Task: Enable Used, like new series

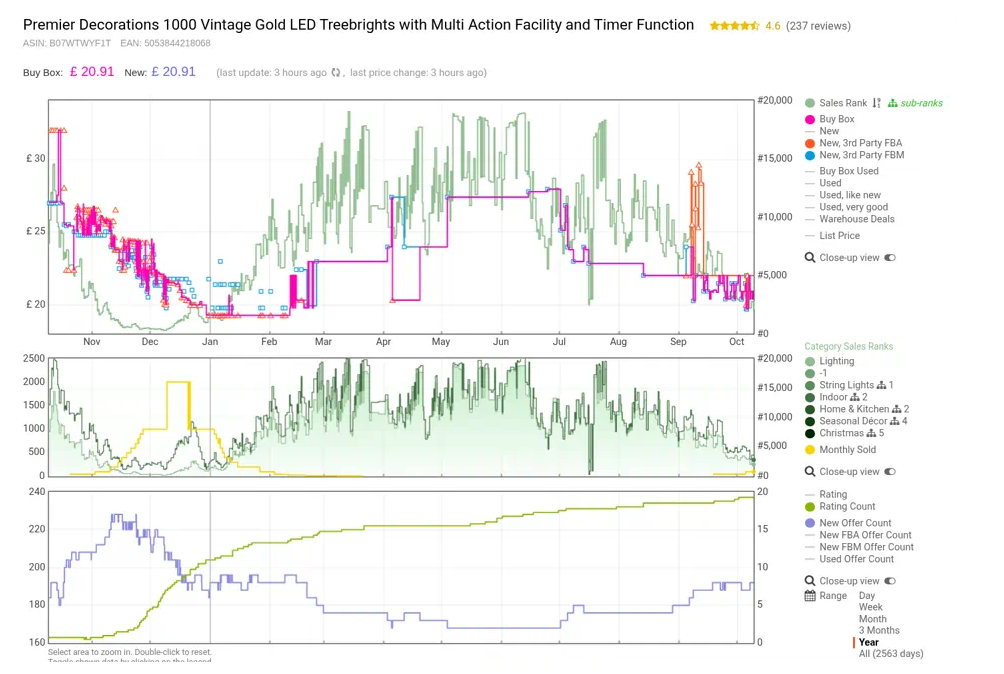Action: (843, 195)
